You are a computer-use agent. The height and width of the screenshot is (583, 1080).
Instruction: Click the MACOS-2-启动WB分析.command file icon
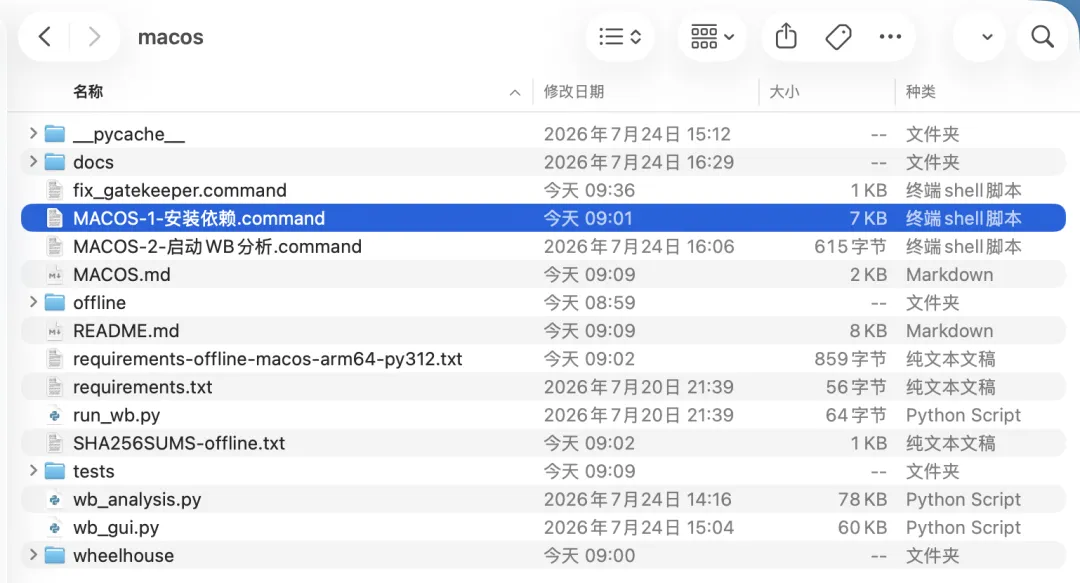tap(54, 246)
